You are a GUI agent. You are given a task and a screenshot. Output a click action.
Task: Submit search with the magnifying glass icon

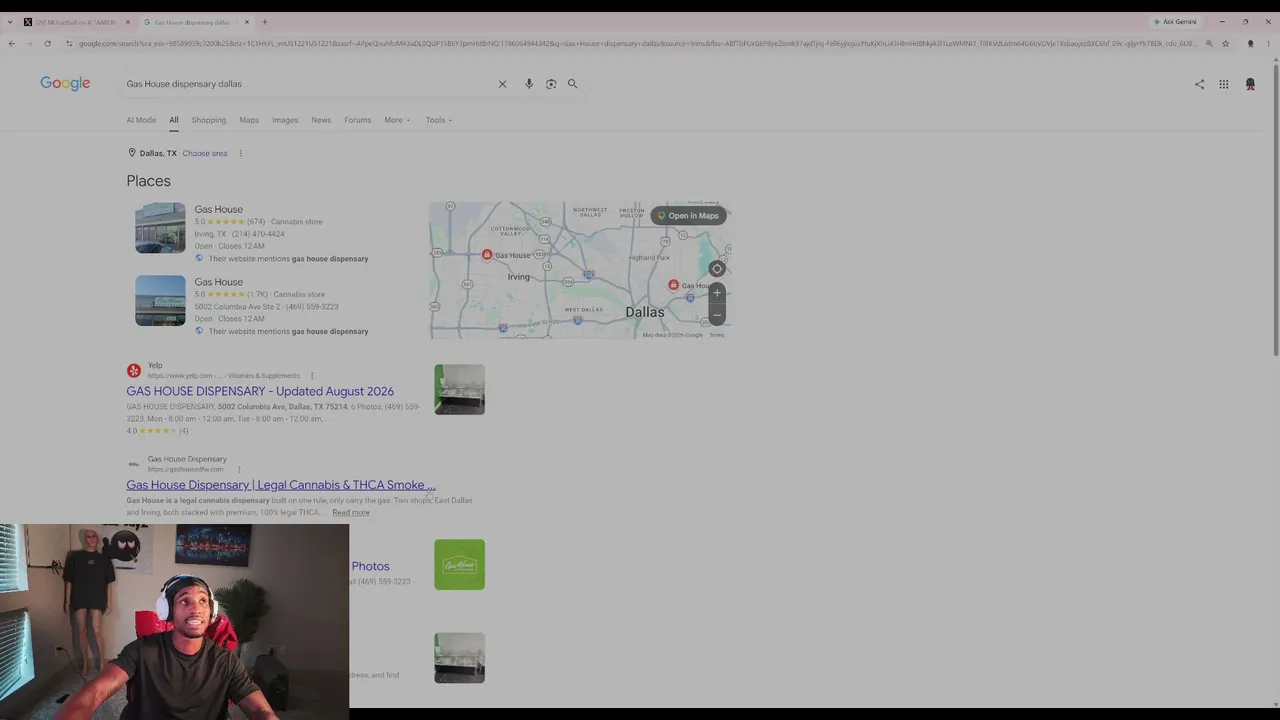(x=573, y=84)
